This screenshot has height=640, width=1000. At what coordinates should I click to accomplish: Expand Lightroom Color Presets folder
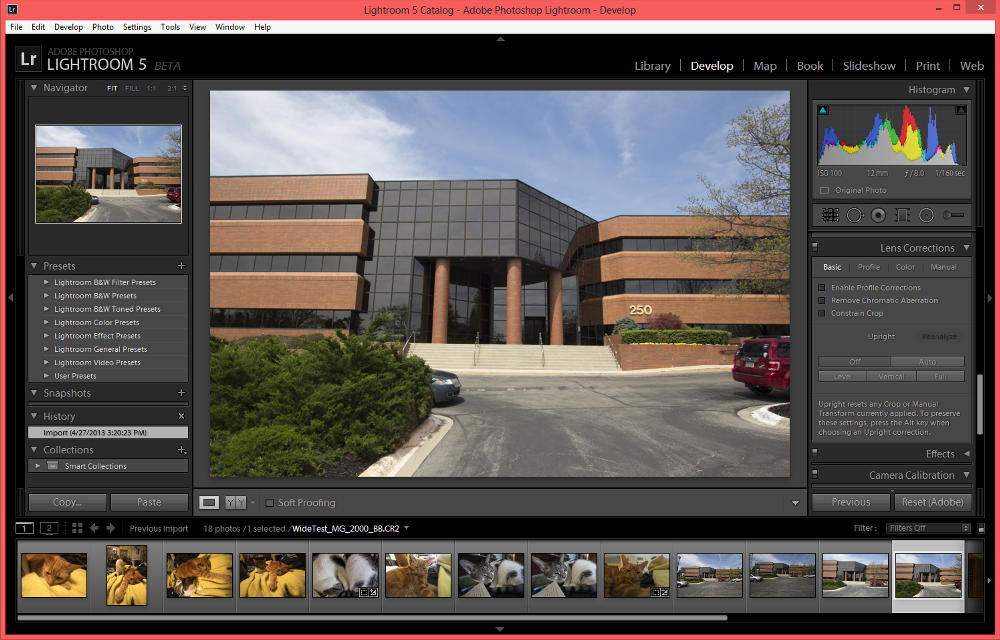[x=46, y=323]
